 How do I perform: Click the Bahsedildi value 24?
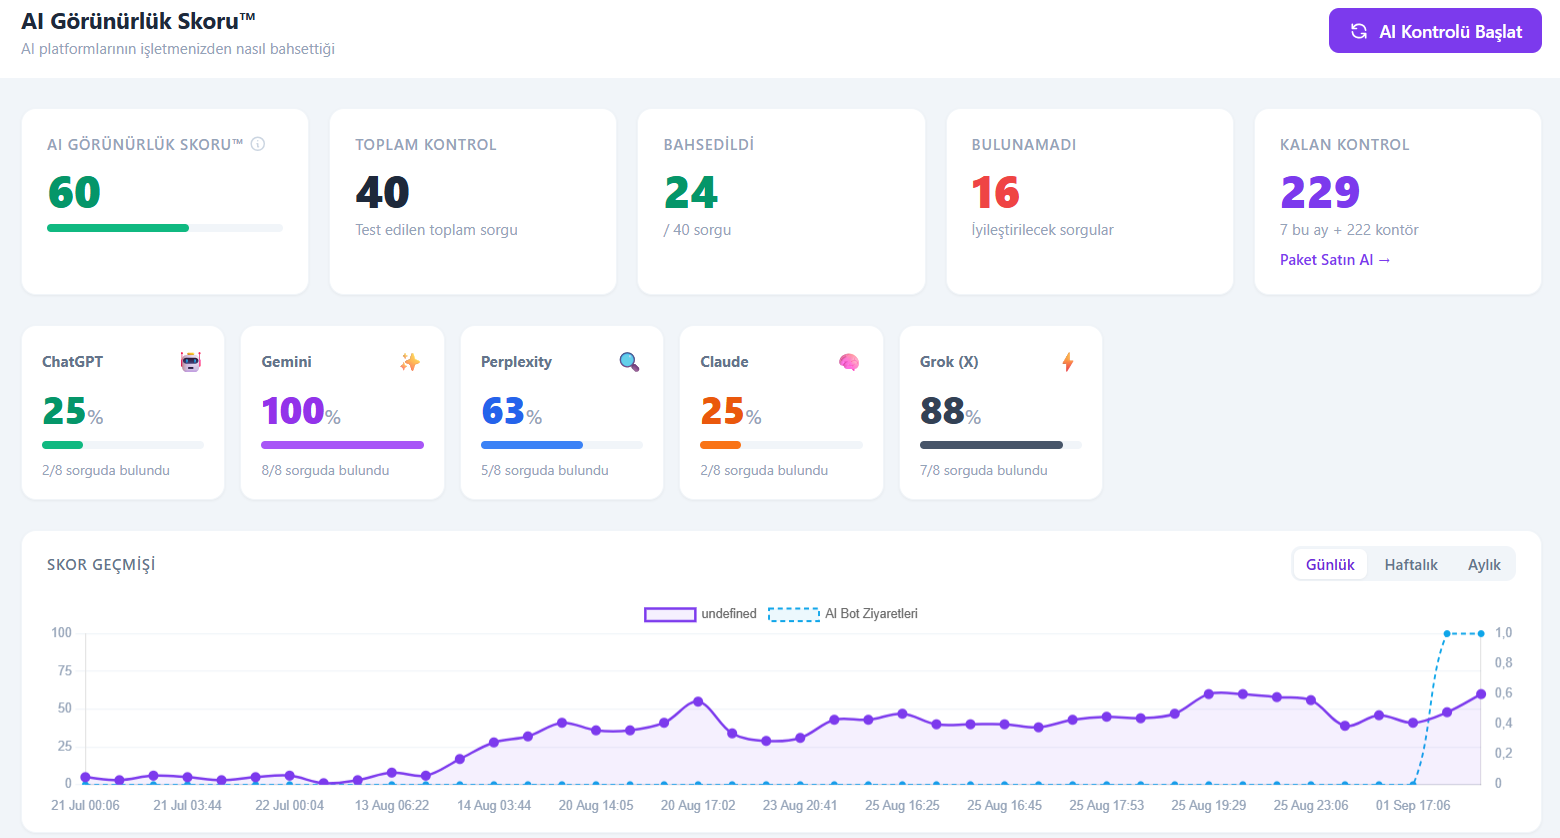click(x=691, y=192)
